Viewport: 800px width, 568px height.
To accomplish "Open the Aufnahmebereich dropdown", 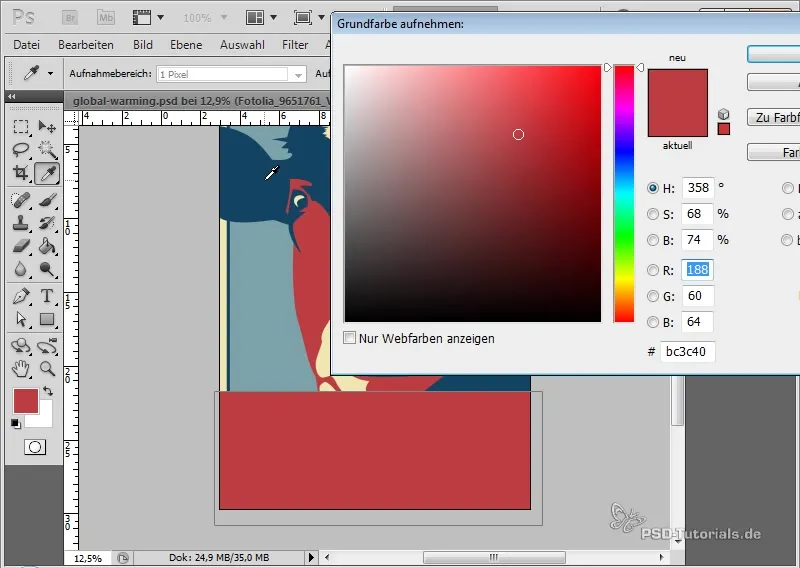I will coord(298,75).
